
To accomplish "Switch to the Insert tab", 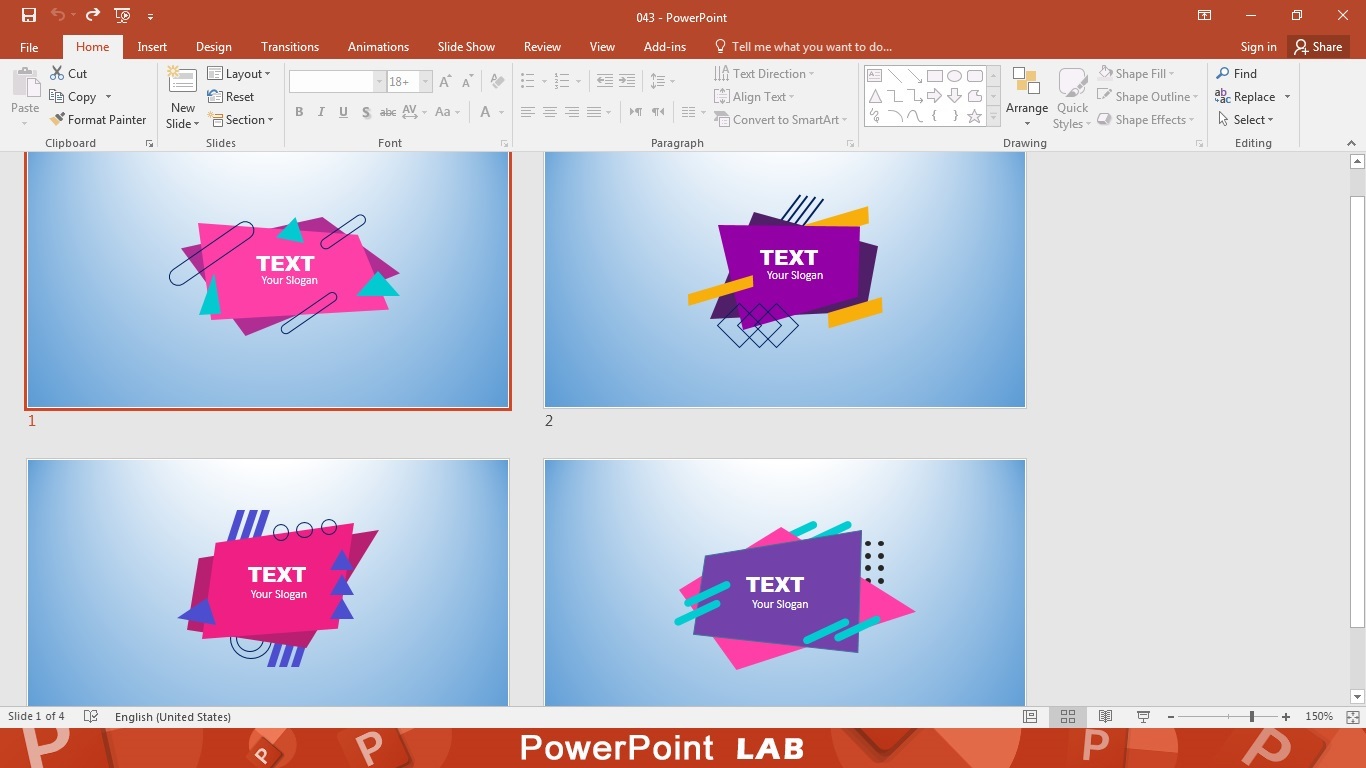I will point(152,47).
